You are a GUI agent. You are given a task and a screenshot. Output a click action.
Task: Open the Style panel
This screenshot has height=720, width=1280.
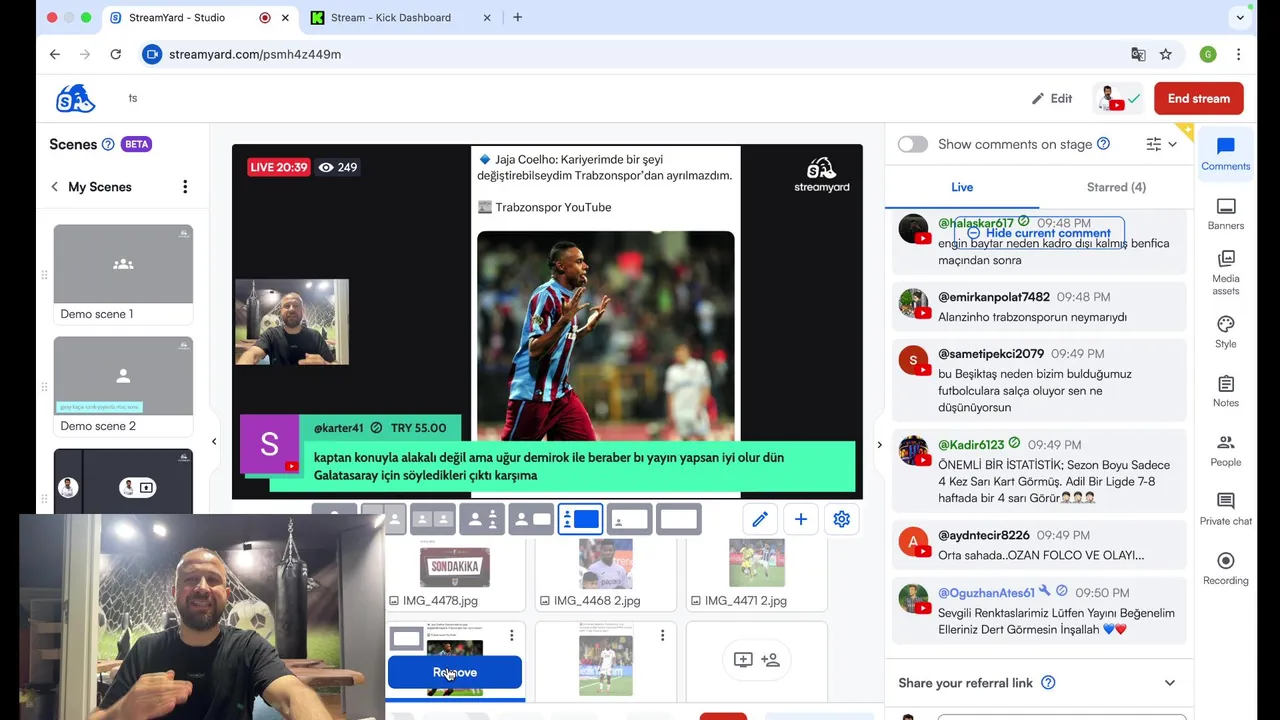point(1226,332)
